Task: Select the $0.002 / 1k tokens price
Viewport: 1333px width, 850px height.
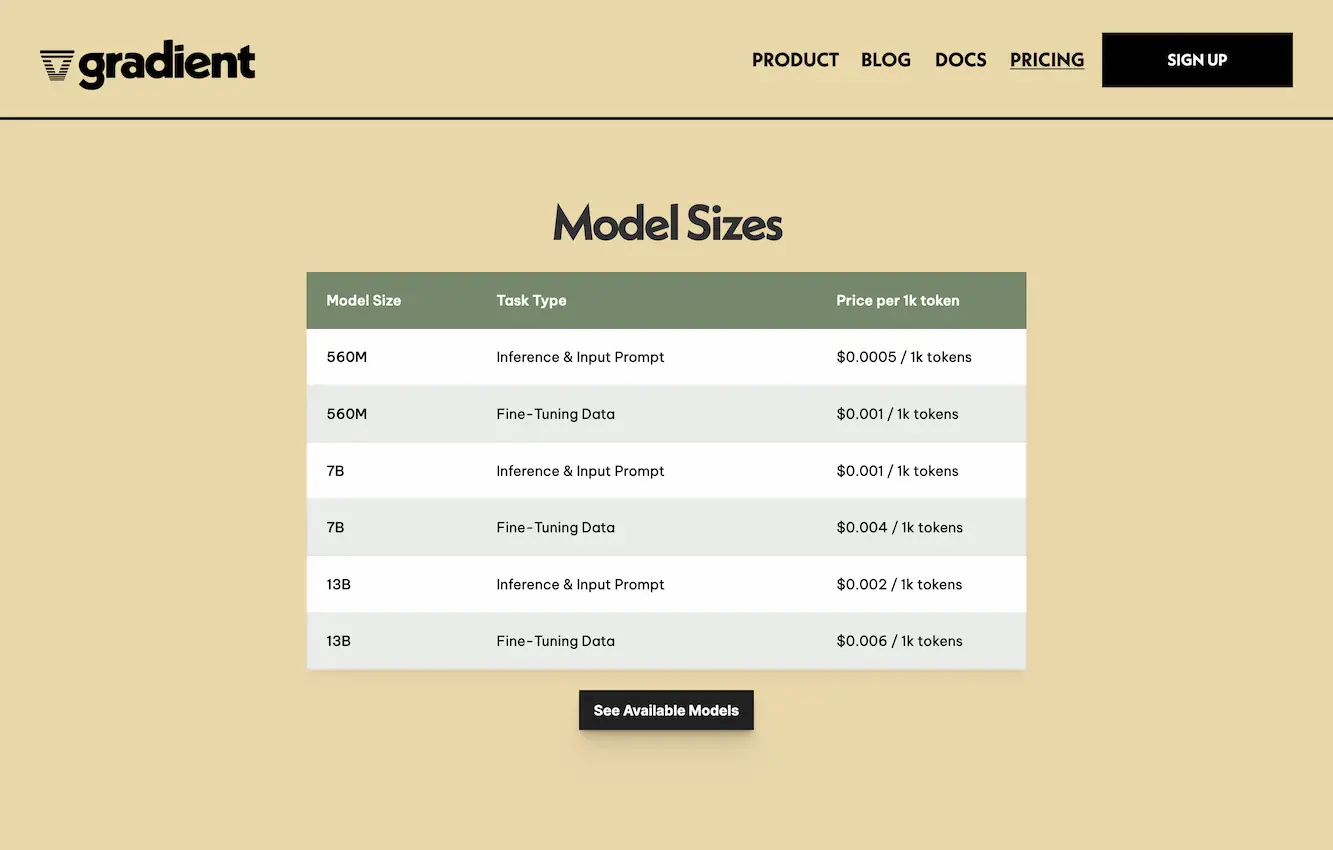Action: (x=899, y=584)
